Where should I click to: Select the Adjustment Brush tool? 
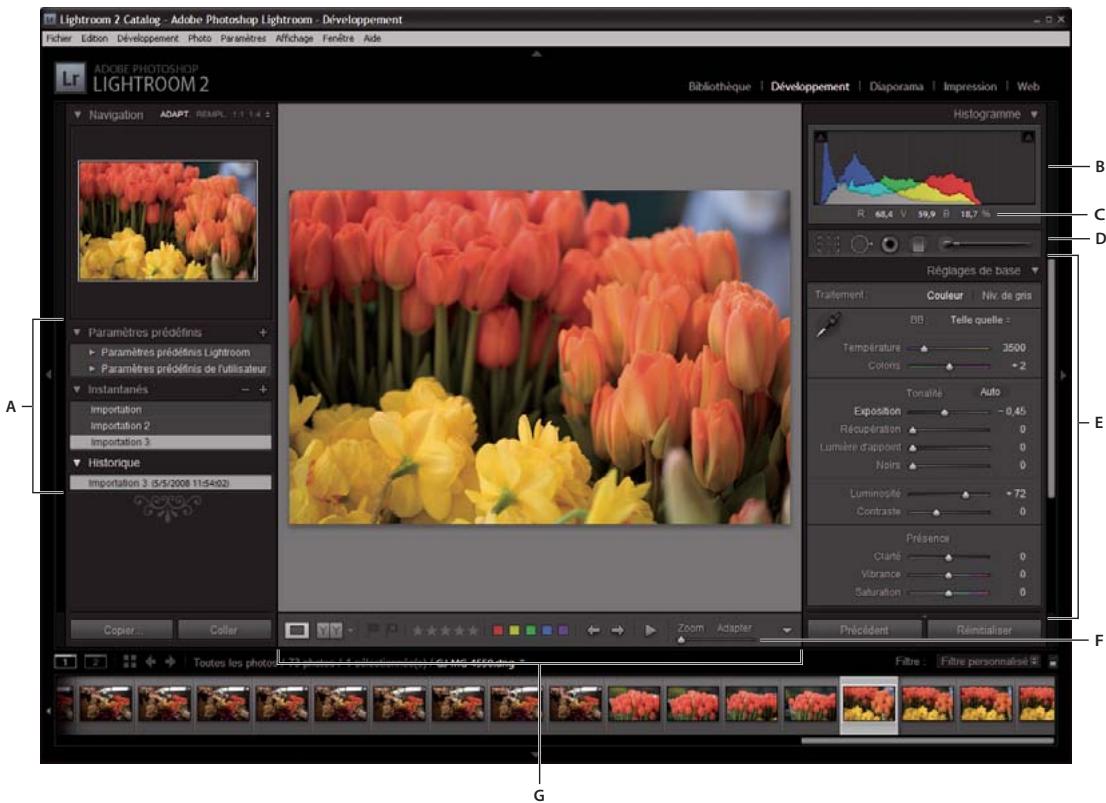click(x=946, y=243)
